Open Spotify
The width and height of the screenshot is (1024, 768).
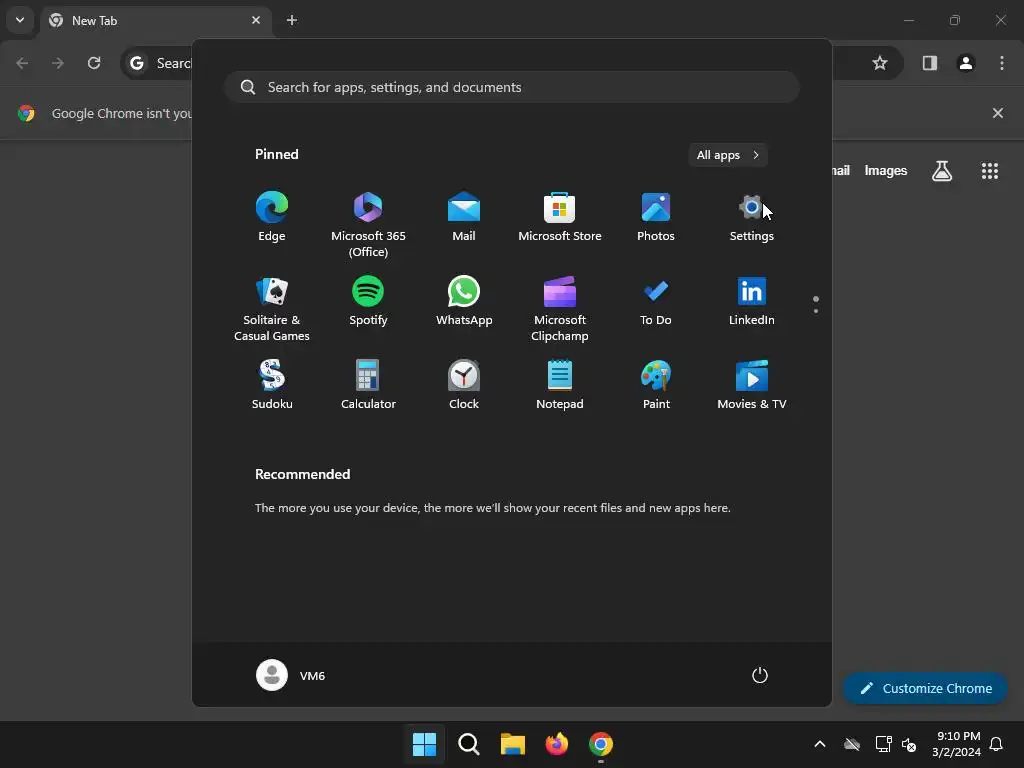tap(368, 302)
